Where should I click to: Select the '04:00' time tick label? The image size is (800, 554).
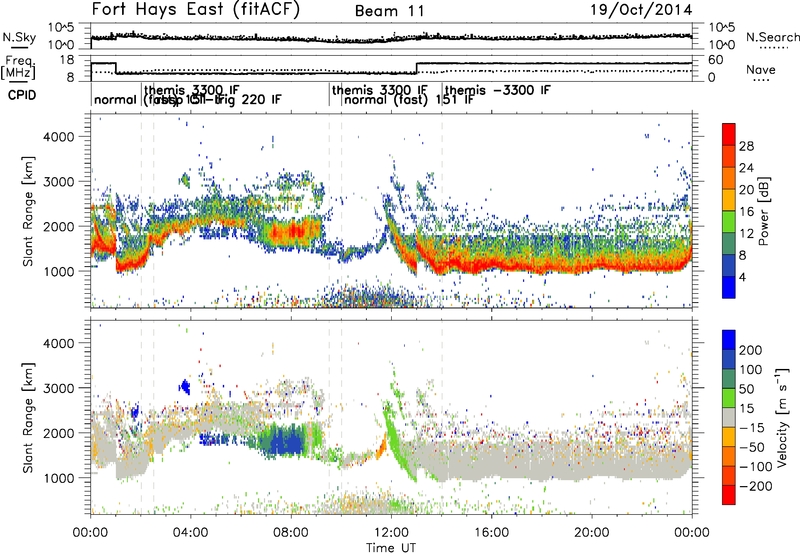pos(190,533)
